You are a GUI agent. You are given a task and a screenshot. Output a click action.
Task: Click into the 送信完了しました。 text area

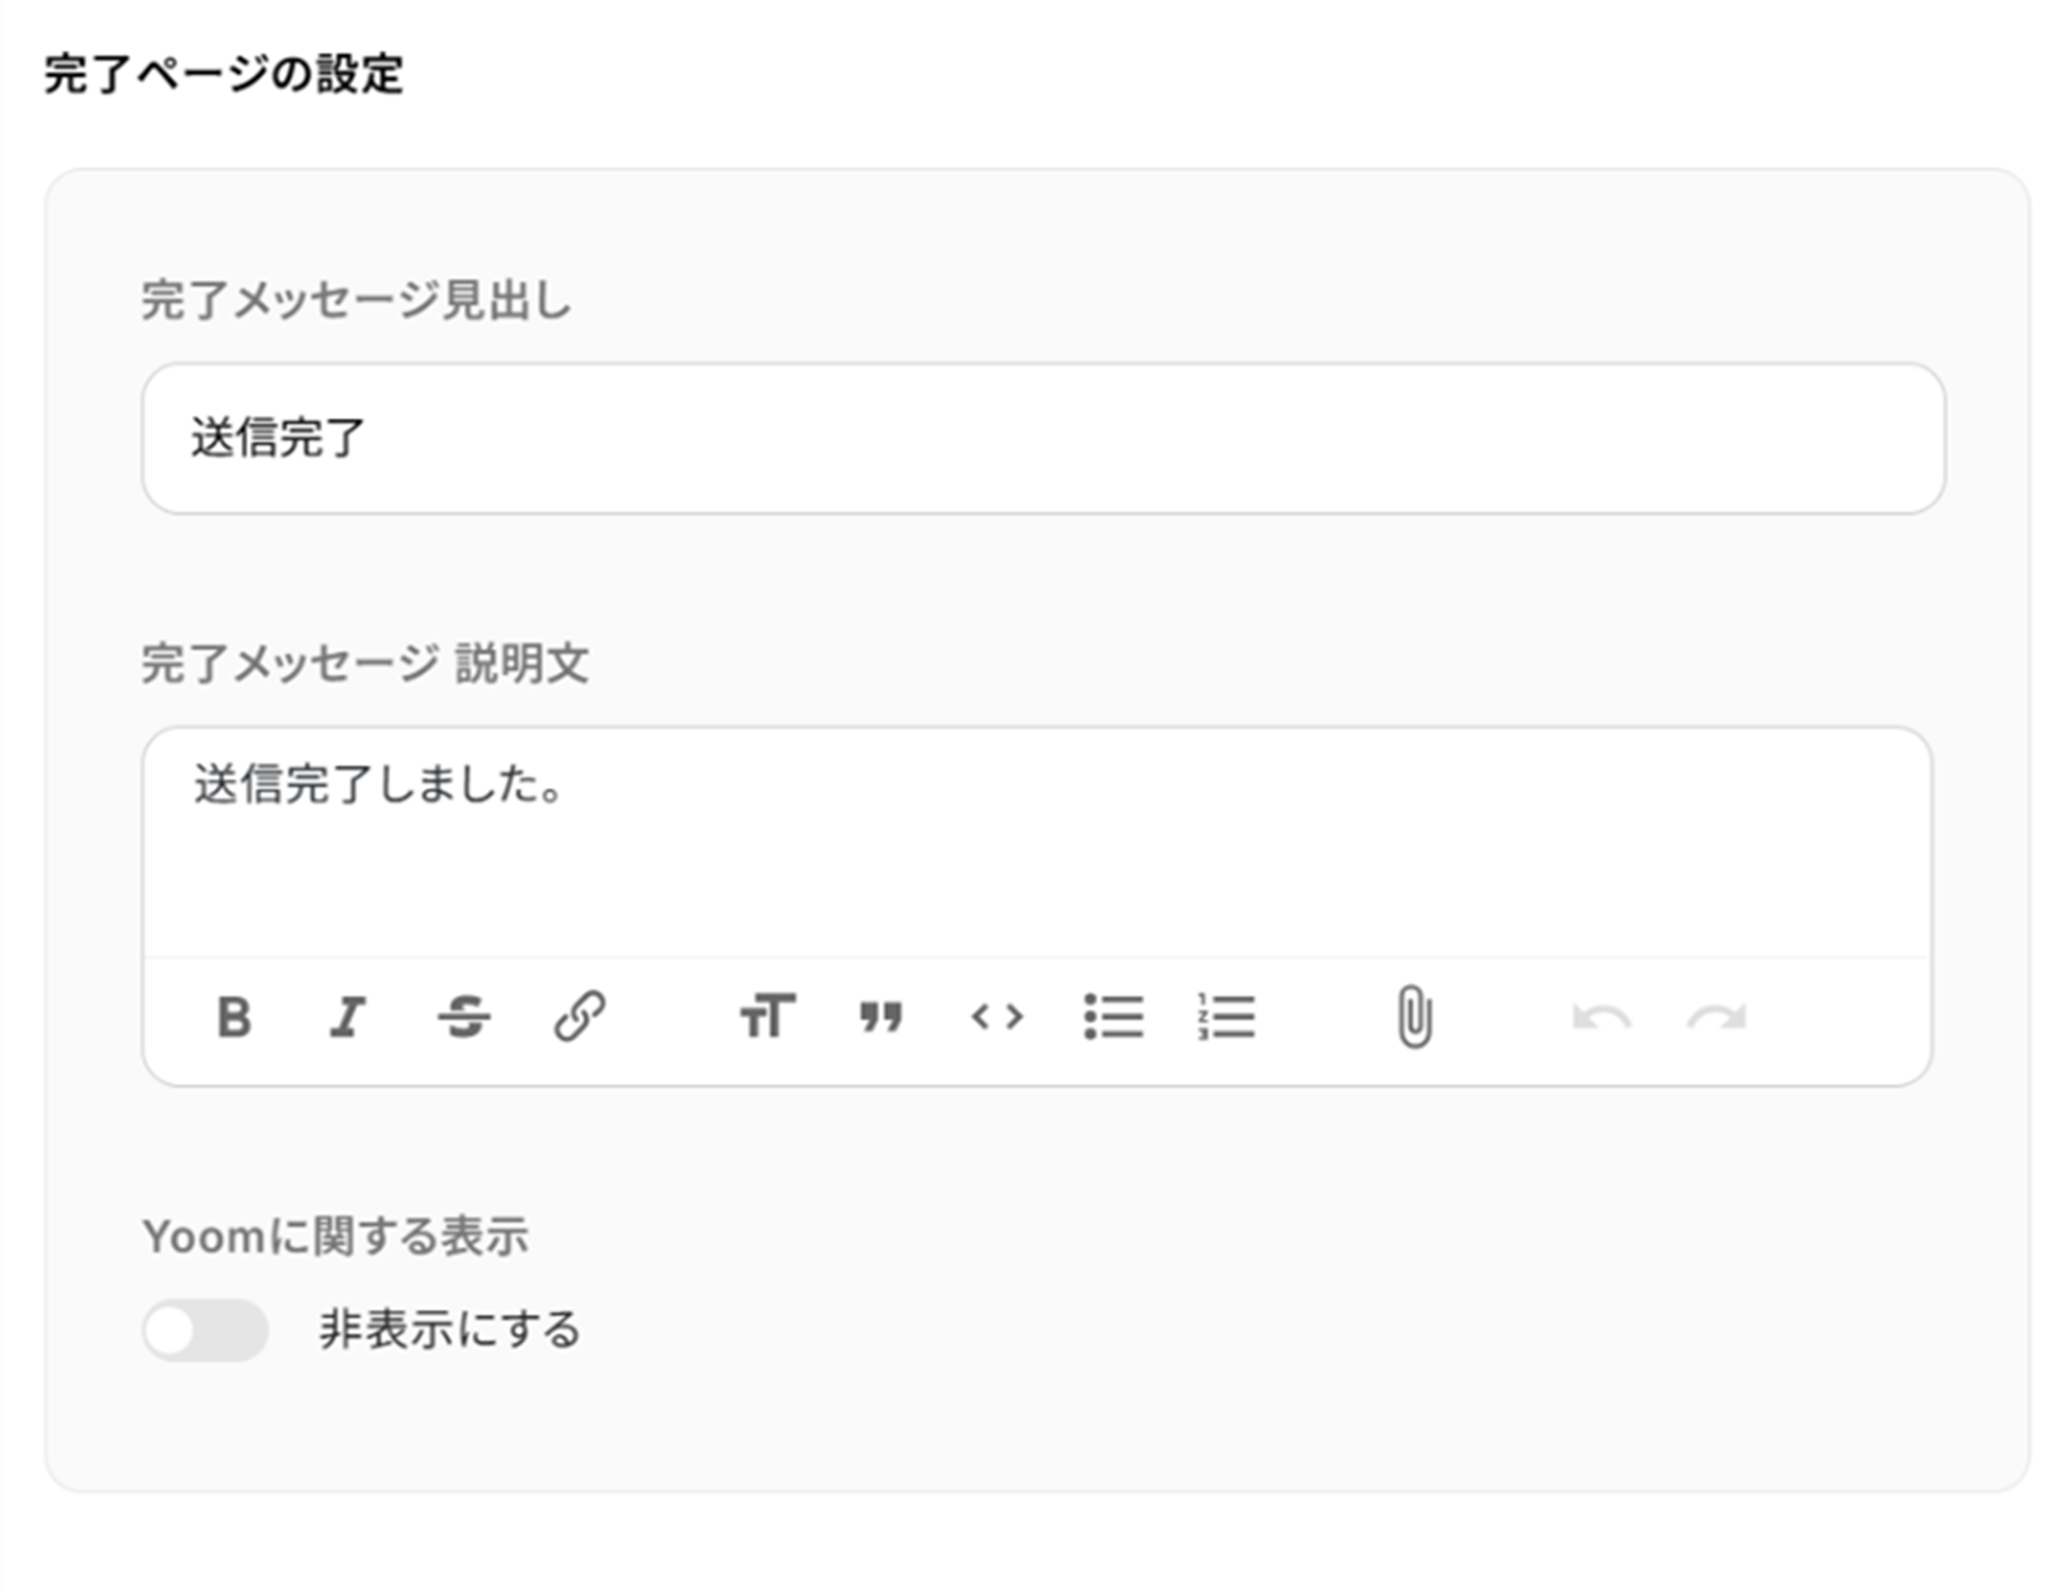click(x=1036, y=840)
